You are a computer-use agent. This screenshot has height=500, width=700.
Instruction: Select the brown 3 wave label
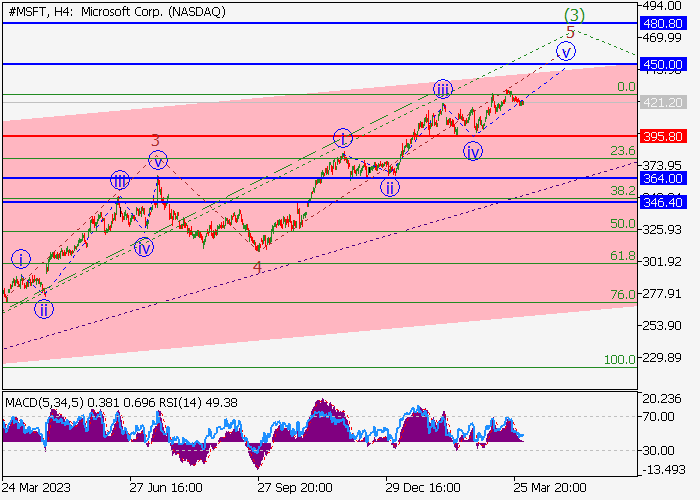(155, 141)
